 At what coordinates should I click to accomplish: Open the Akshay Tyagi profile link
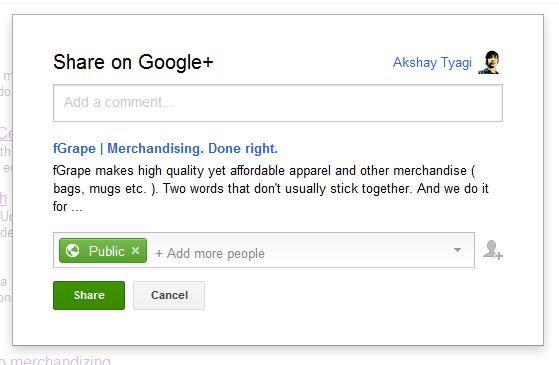point(432,62)
